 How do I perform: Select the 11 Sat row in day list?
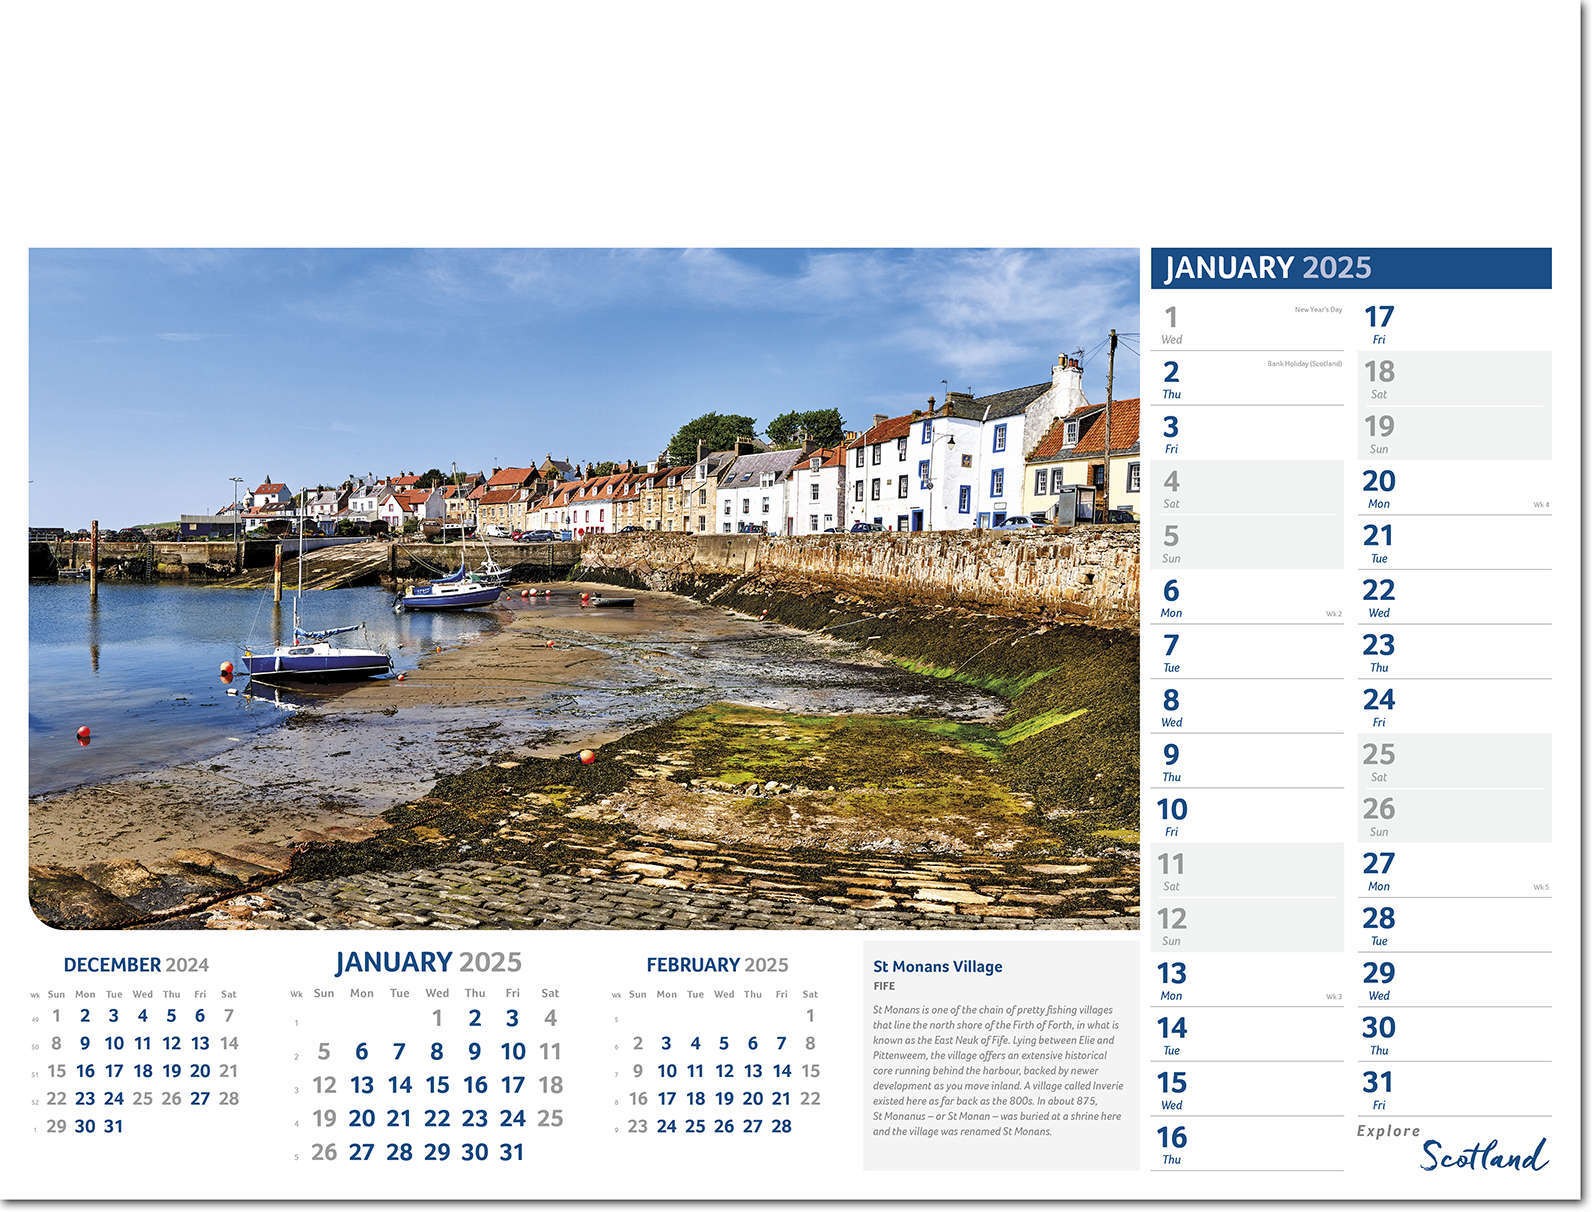[1247, 870]
